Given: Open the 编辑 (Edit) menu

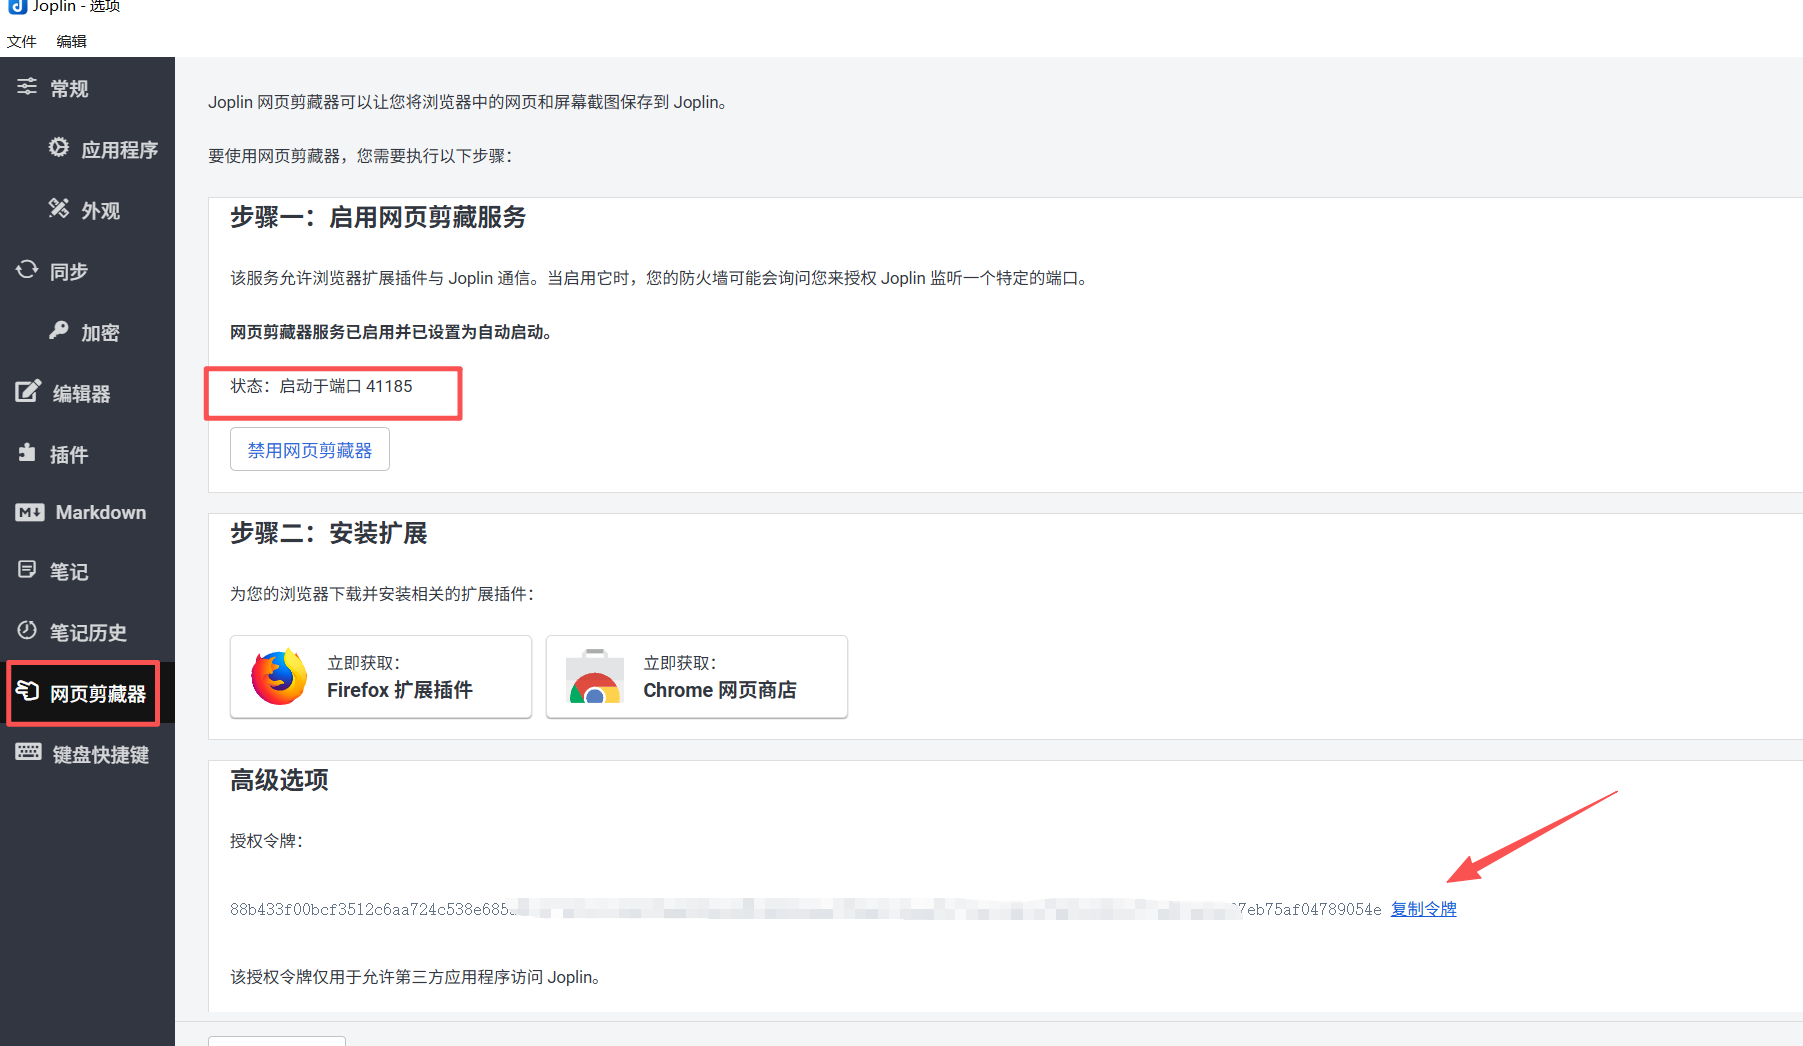Looking at the screenshot, I should tap(71, 41).
